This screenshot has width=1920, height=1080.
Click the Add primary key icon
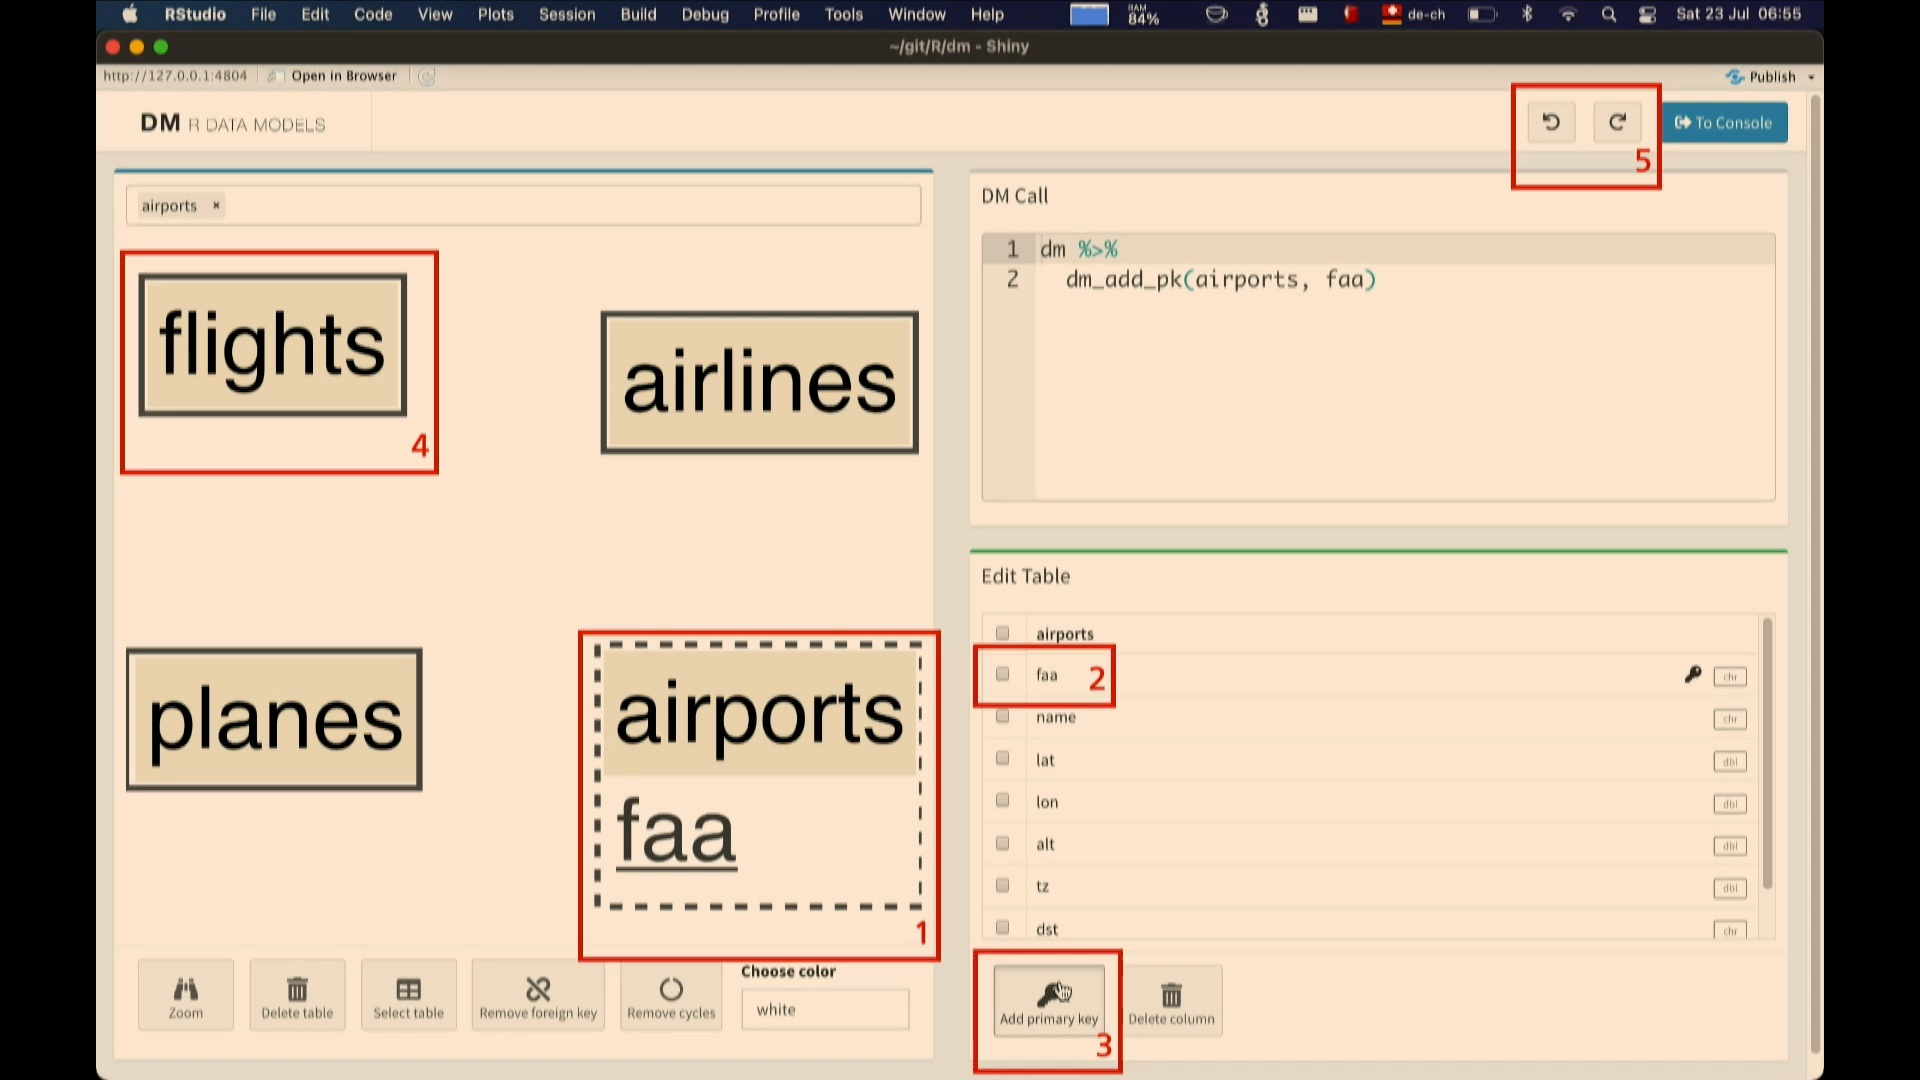(x=1048, y=995)
